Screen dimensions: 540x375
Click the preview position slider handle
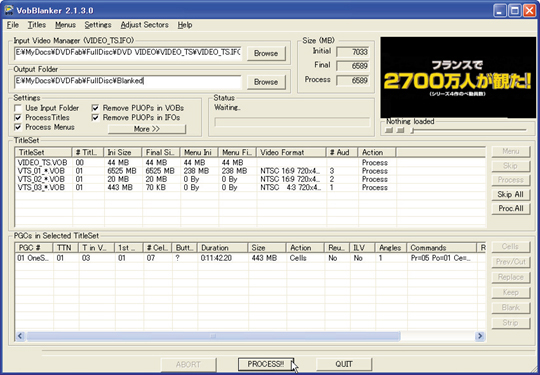(412, 130)
